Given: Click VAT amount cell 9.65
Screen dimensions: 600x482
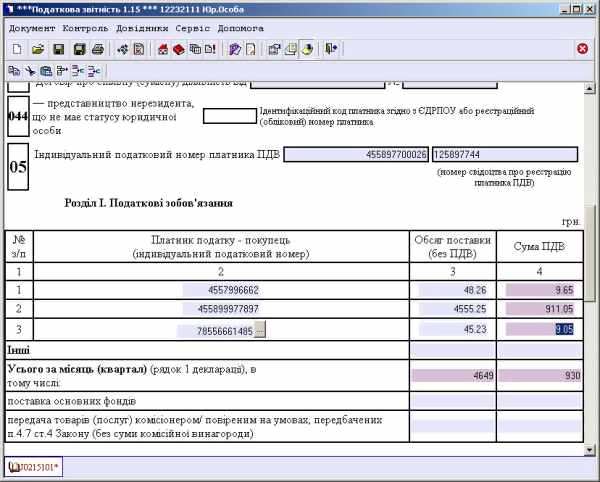Looking at the screenshot, I should [540, 290].
